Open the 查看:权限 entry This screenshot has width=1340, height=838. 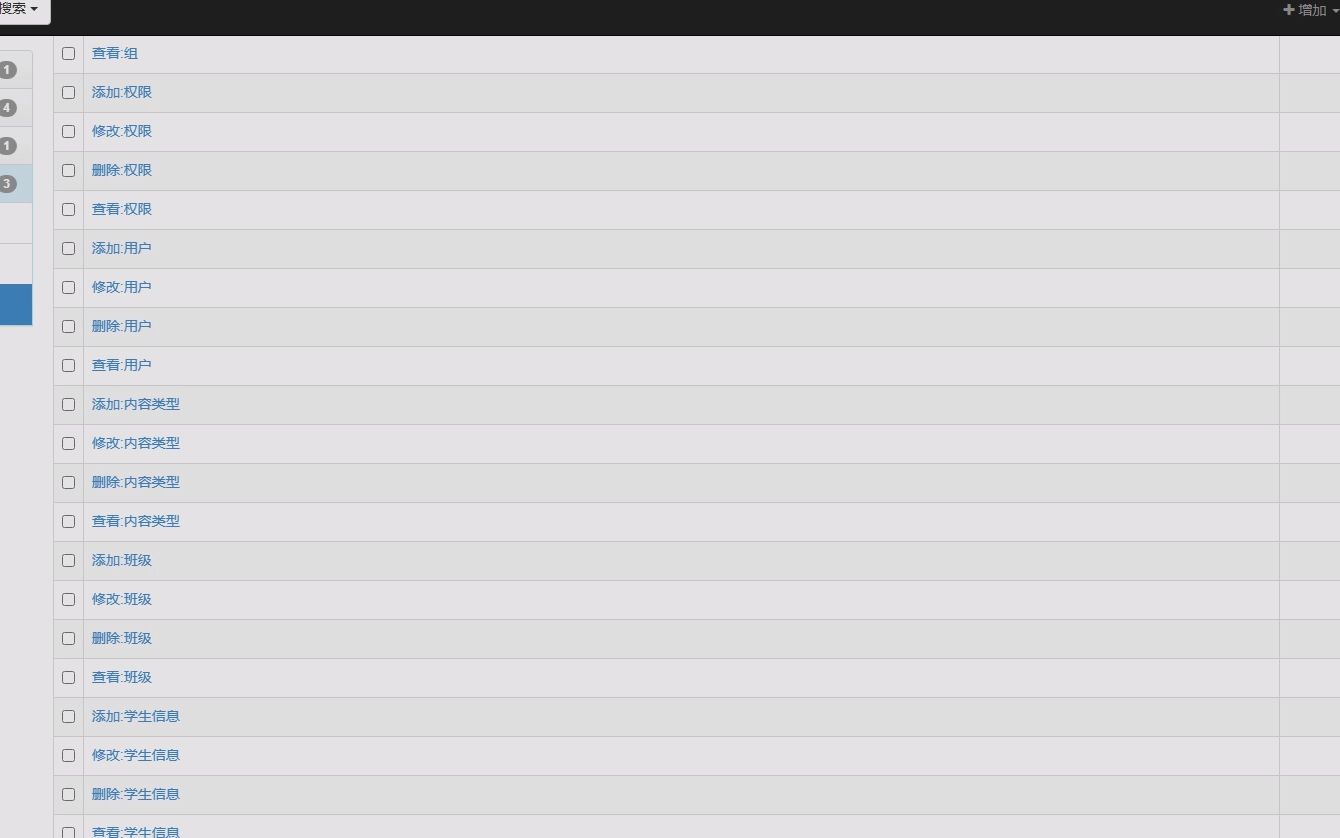click(x=122, y=209)
